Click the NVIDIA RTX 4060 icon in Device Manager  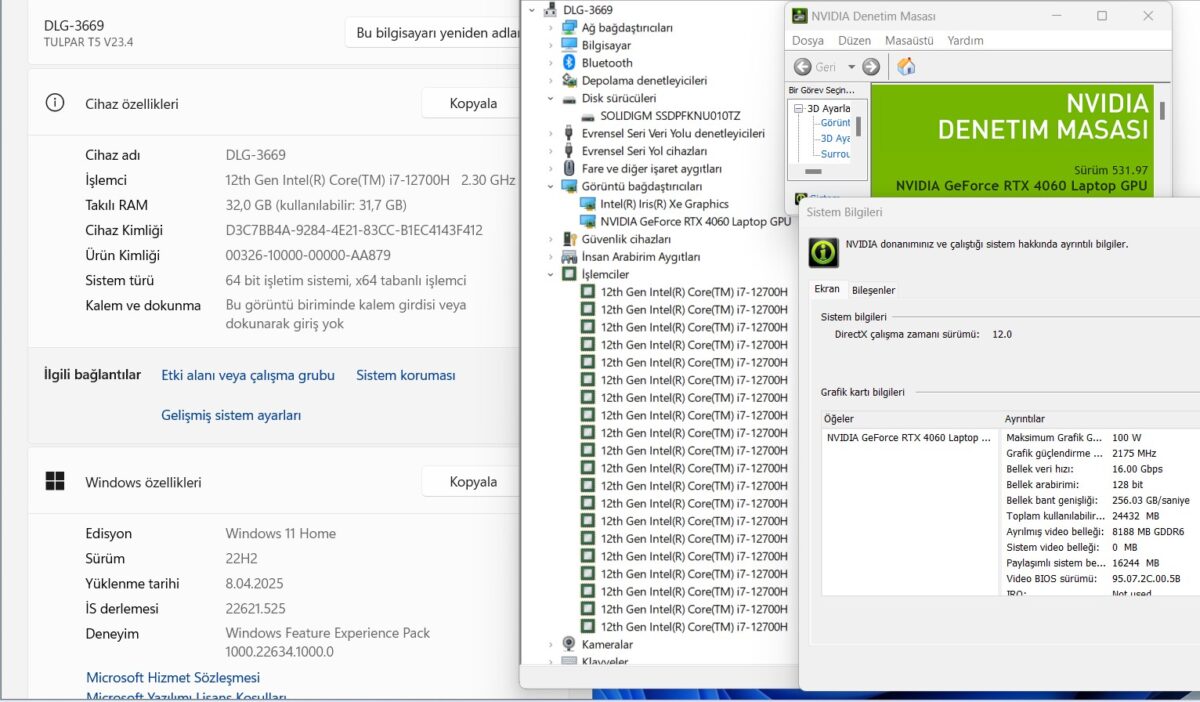point(588,222)
